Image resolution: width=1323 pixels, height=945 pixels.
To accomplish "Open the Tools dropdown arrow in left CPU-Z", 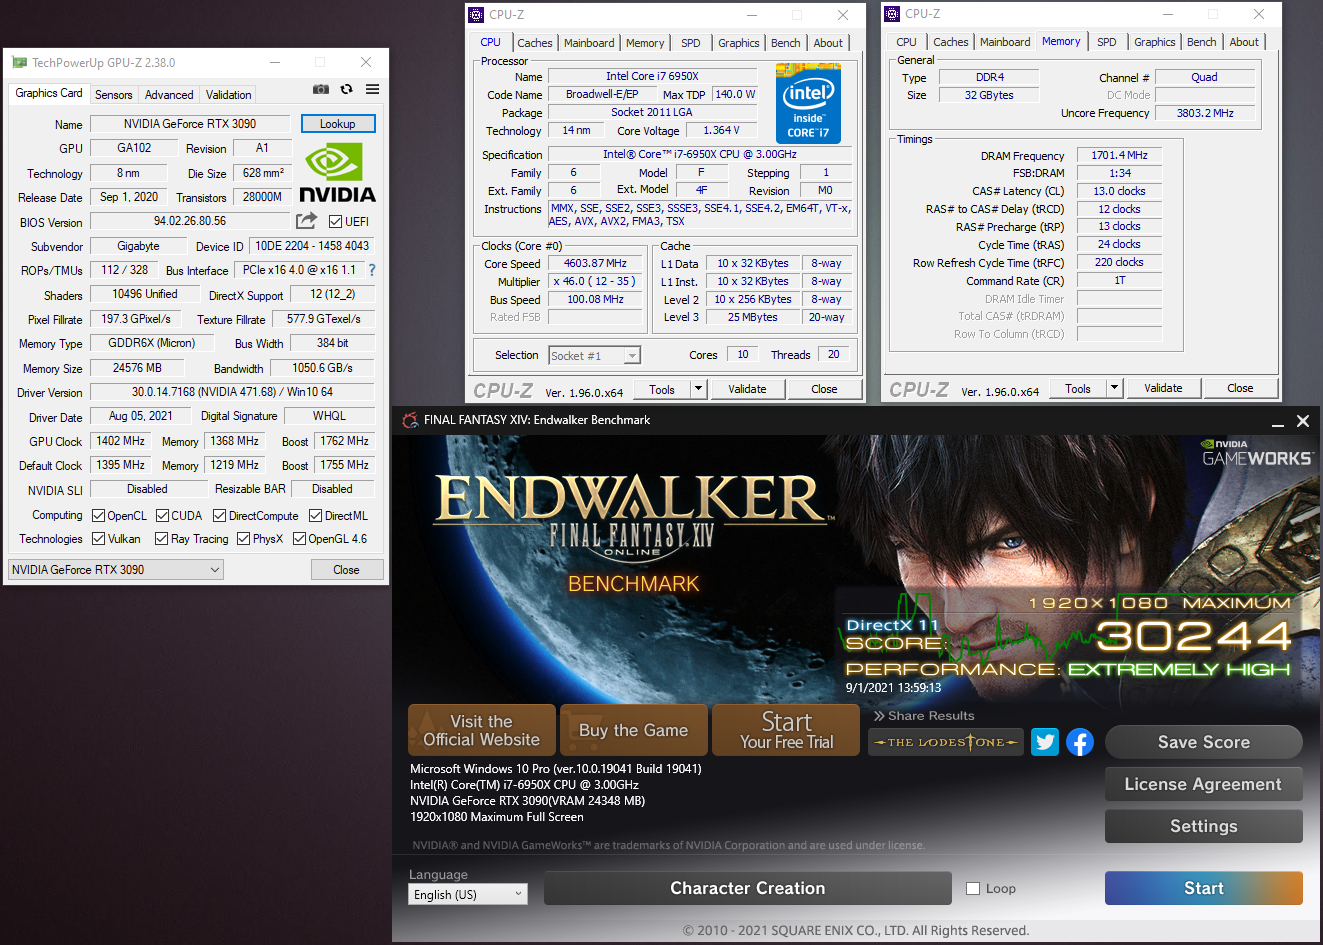I will 698,389.
